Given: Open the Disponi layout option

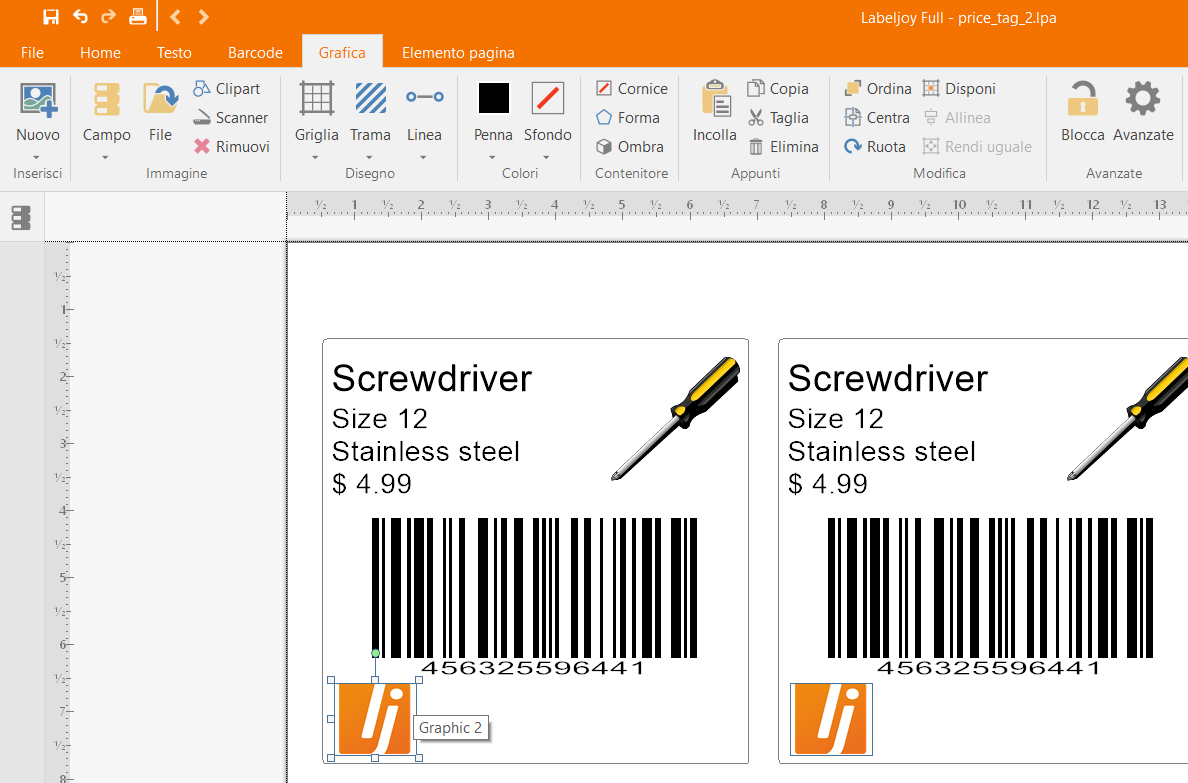Looking at the screenshot, I should (x=959, y=89).
